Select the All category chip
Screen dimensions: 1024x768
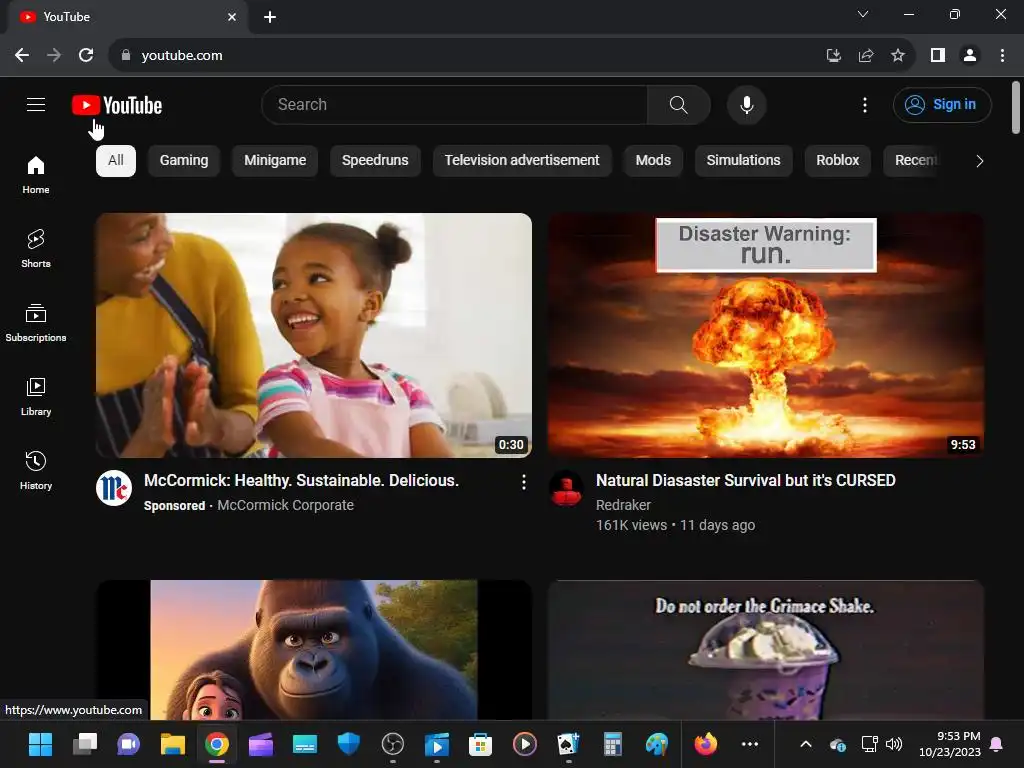(116, 161)
